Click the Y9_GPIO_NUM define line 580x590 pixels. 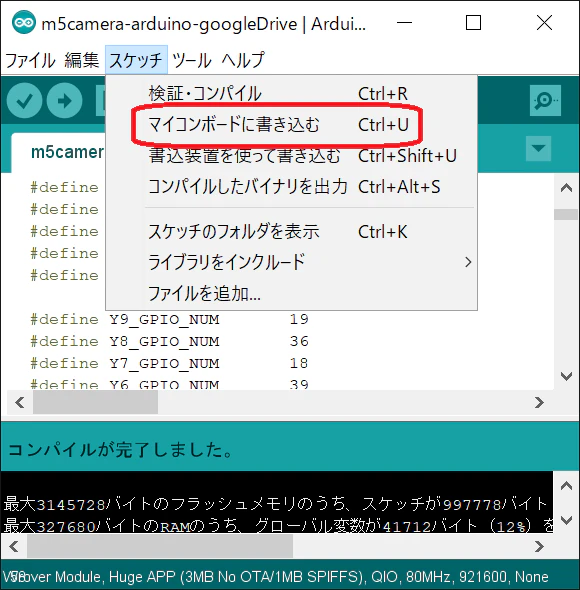(x=169, y=319)
